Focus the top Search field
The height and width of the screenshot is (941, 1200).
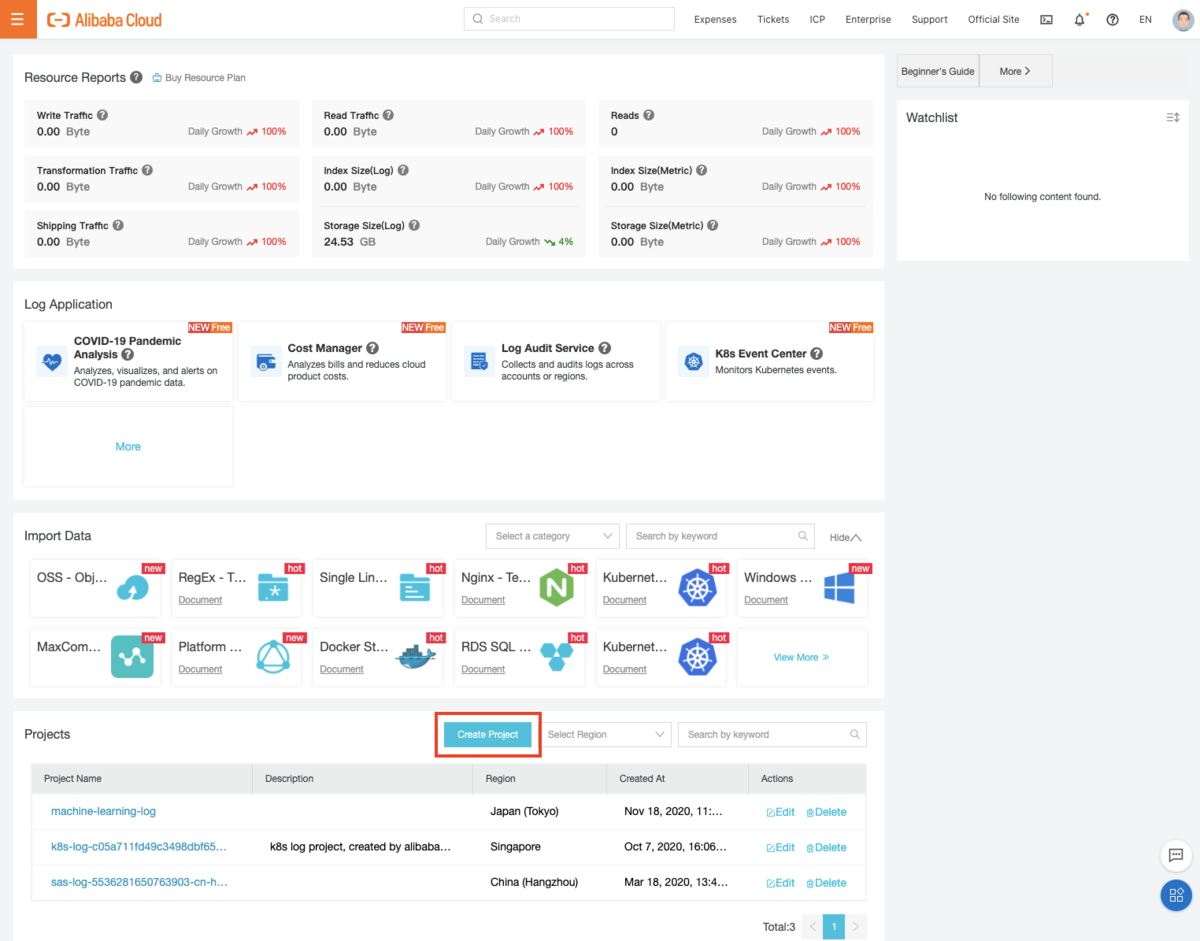pyautogui.click(x=569, y=18)
